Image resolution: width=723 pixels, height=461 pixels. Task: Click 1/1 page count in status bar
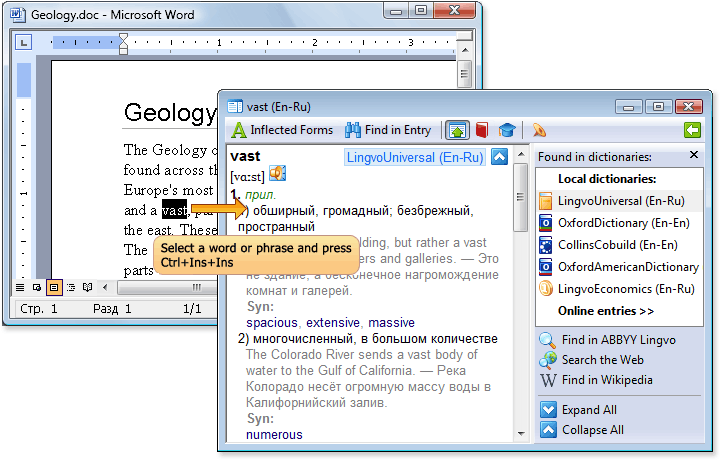click(x=192, y=308)
